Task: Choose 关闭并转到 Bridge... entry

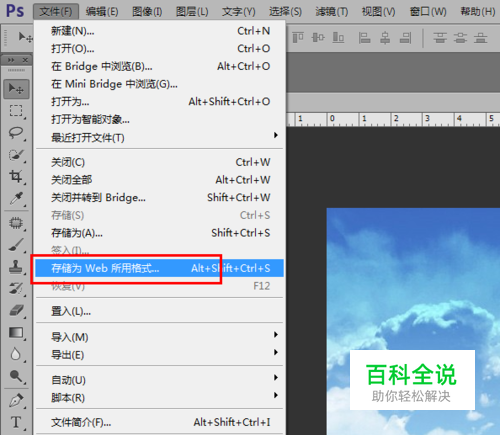Action: [160, 198]
